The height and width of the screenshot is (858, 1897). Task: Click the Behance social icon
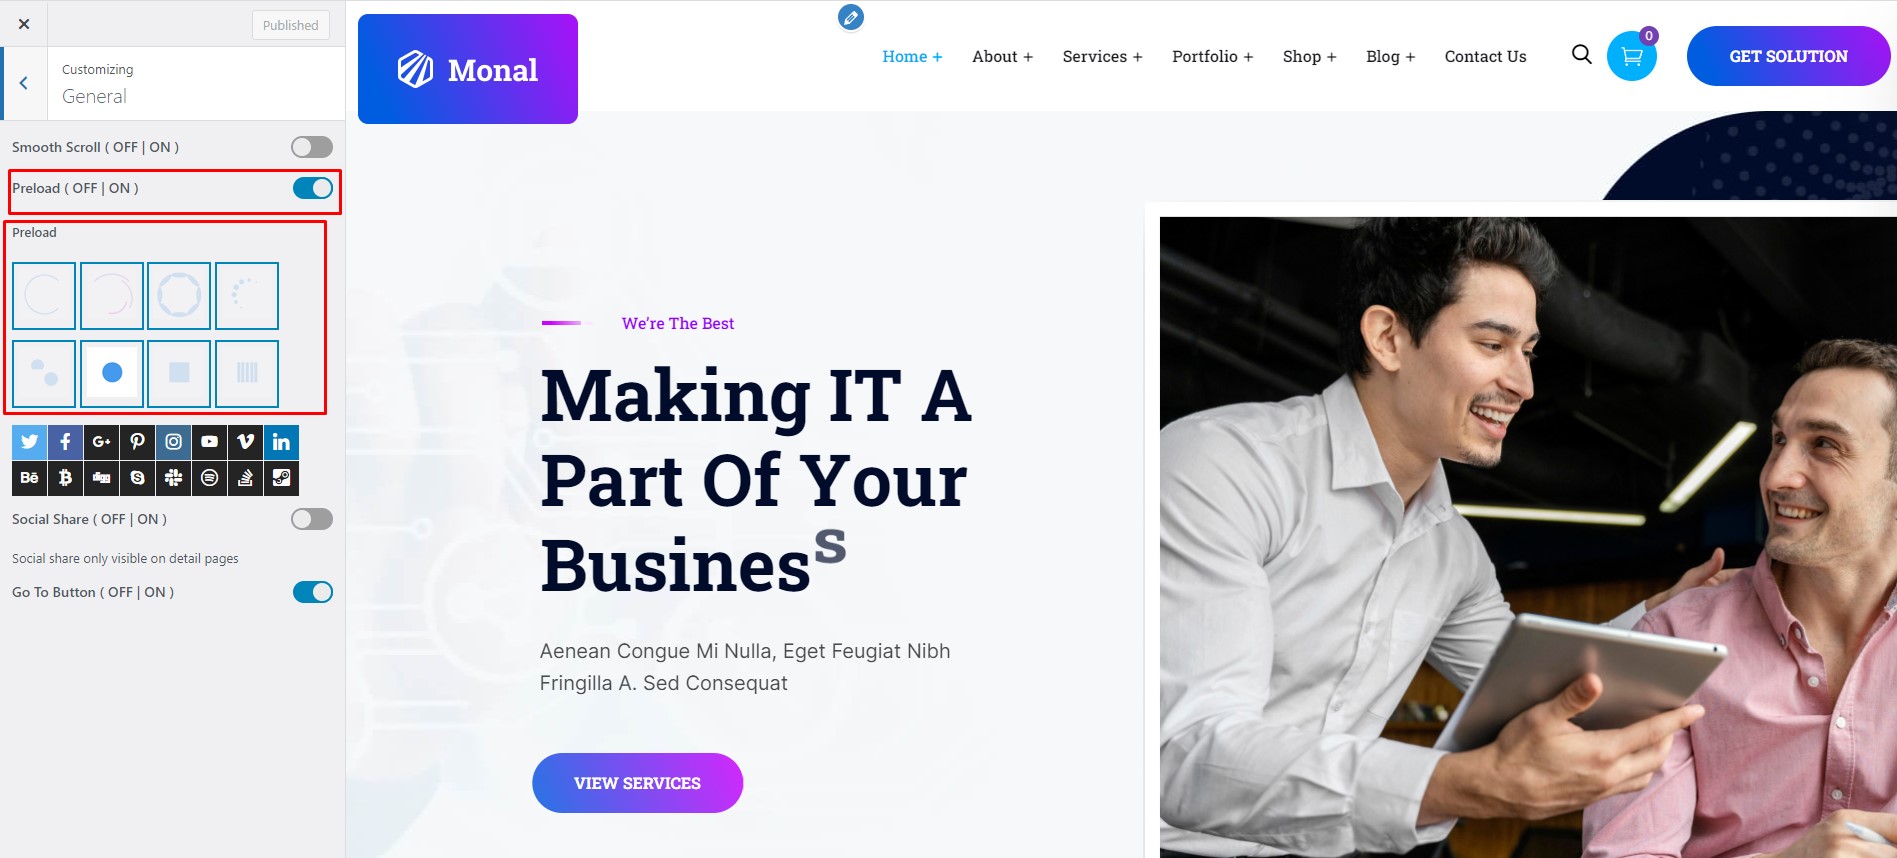pyautogui.click(x=29, y=478)
